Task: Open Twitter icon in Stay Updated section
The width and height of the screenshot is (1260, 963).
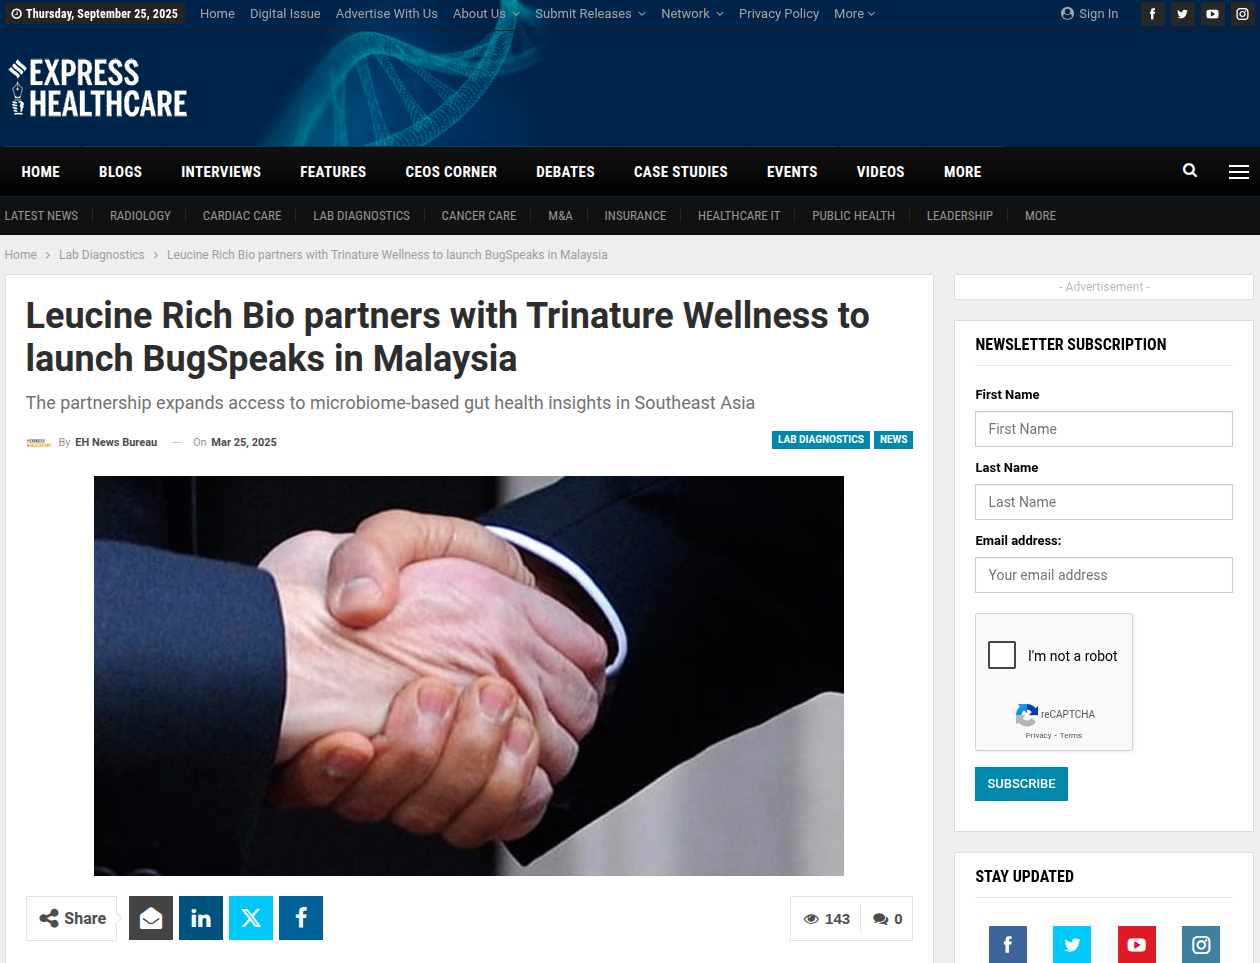Action: [x=1072, y=944]
